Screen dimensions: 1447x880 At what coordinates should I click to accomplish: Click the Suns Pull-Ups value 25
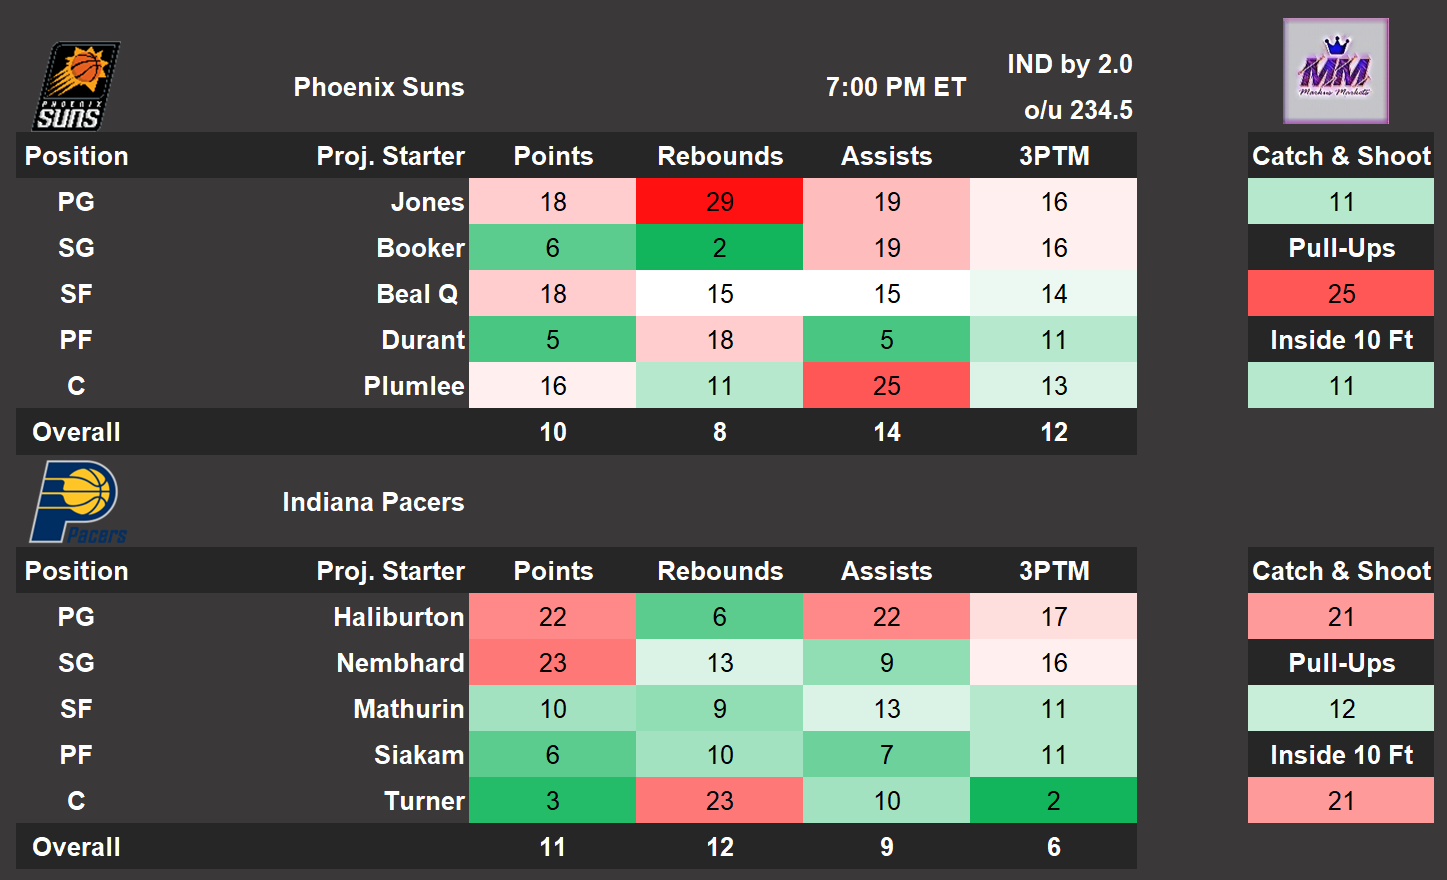(x=1341, y=294)
